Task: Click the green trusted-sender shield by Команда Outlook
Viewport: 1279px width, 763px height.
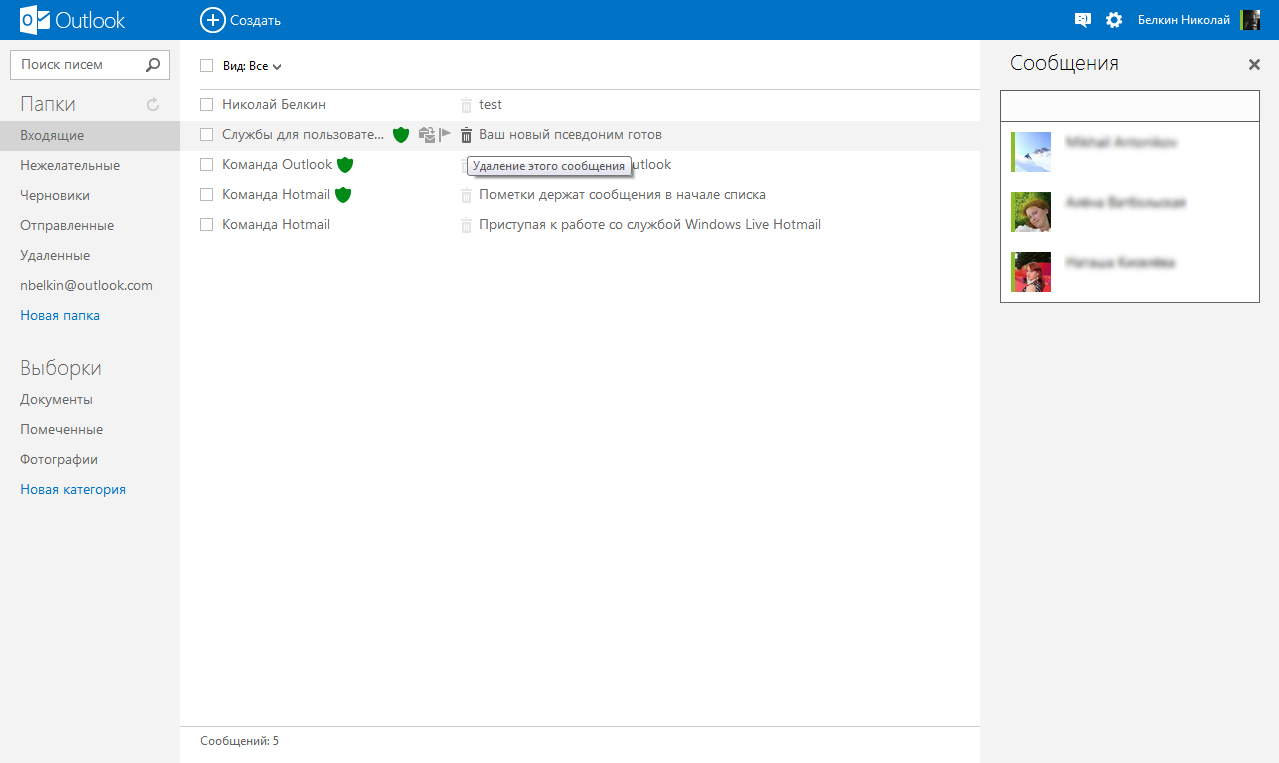Action: [x=345, y=165]
